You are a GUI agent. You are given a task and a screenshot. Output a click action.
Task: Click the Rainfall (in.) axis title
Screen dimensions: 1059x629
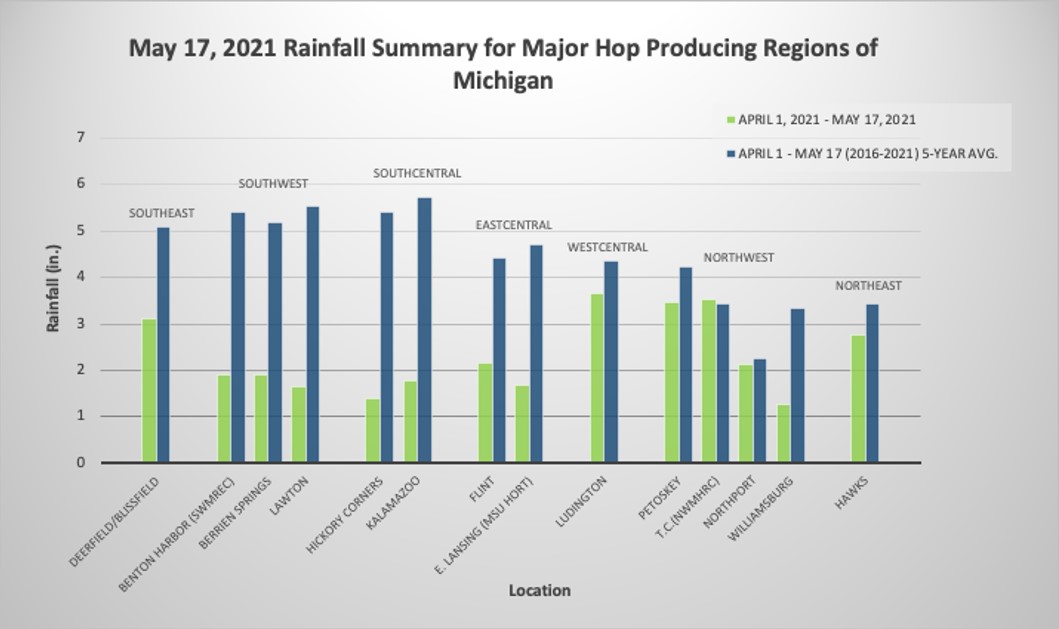pos(53,288)
